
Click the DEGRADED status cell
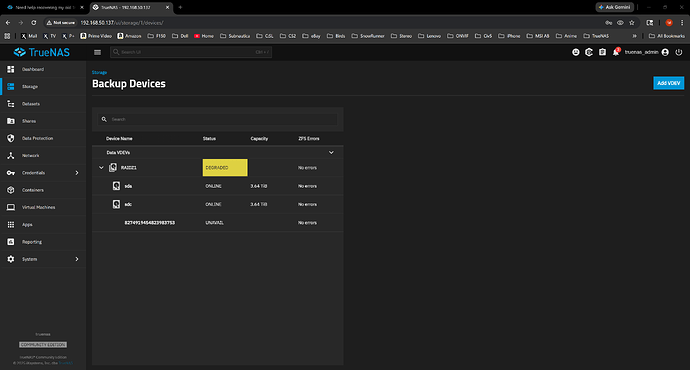[225, 168]
